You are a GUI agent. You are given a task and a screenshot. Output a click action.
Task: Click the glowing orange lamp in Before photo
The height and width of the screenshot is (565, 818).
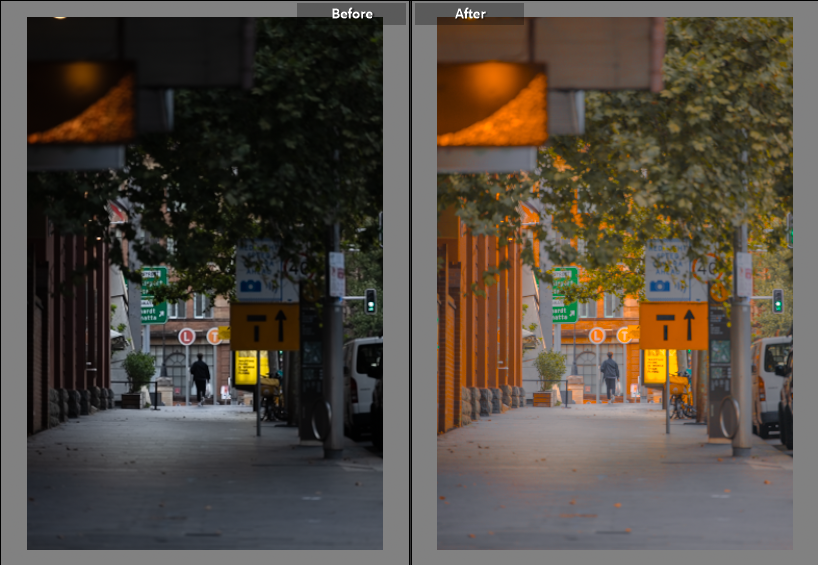tap(82, 103)
